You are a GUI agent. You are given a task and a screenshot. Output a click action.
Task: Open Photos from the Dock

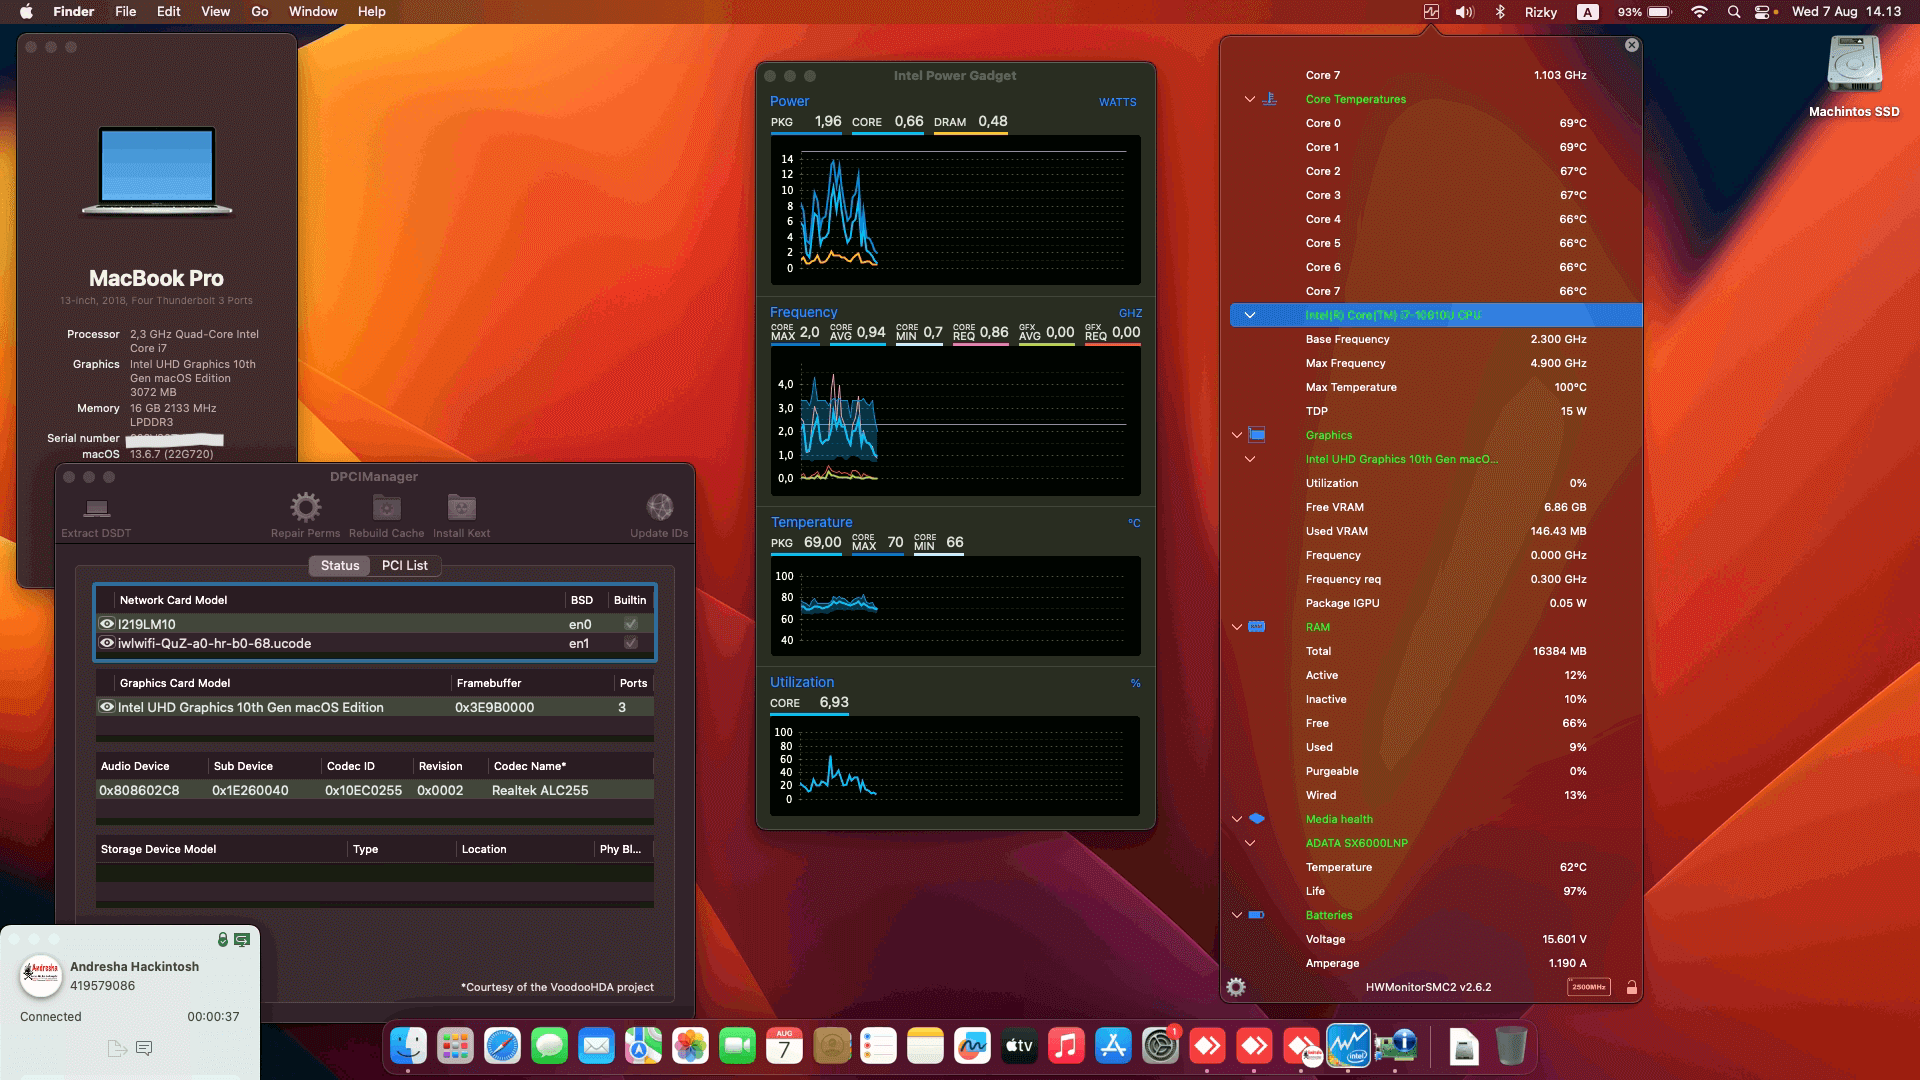[x=690, y=1046]
